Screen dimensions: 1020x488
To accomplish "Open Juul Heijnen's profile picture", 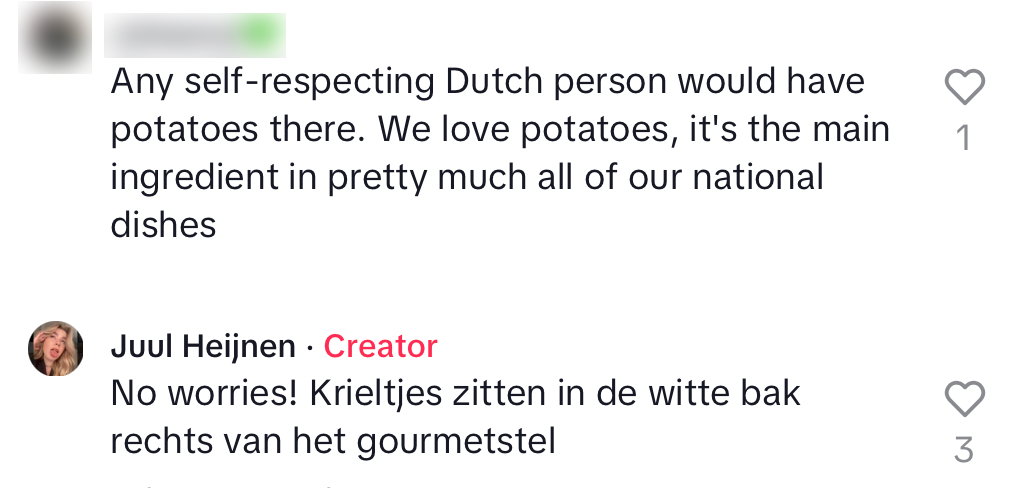I will point(56,349).
